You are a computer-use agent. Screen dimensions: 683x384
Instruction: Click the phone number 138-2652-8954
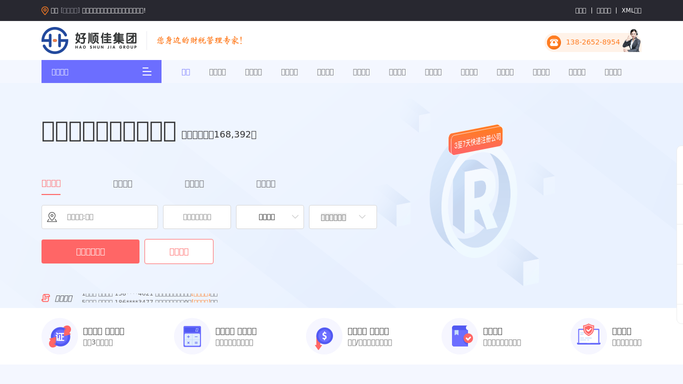click(x=593, y=42)
